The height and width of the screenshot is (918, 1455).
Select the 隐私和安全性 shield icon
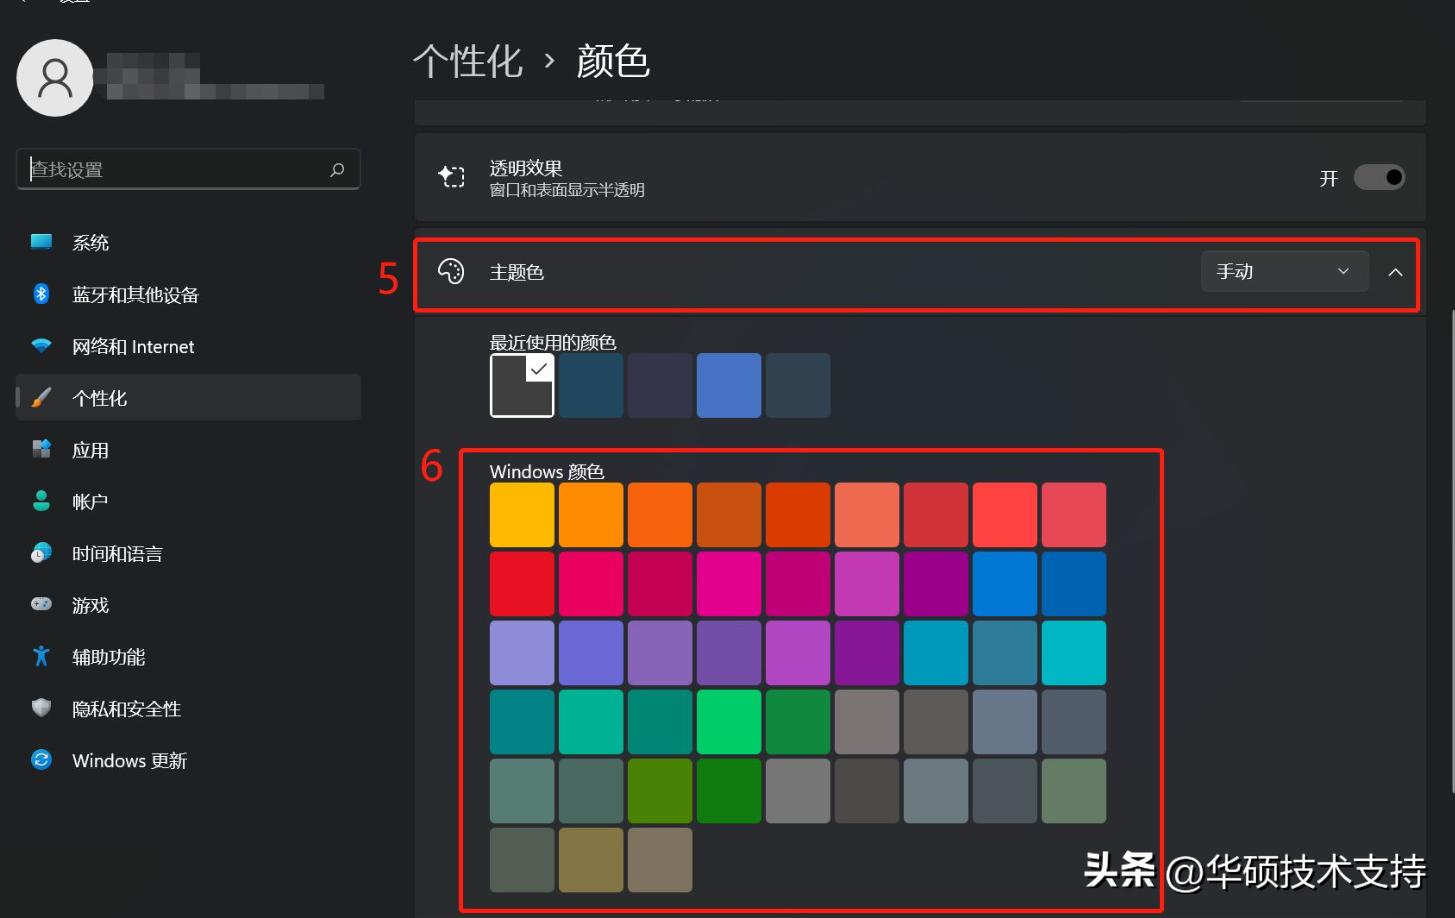[x=41, y=708]
